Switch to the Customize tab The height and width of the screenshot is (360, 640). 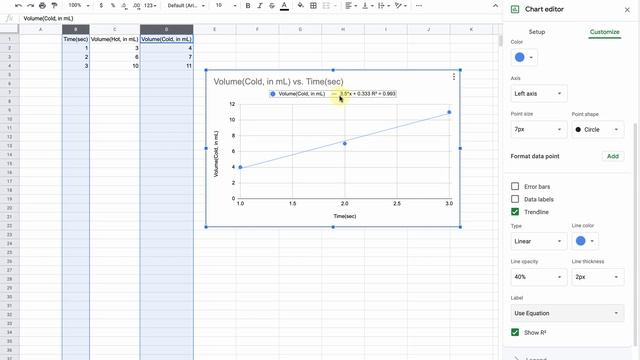[x=604, y=32]
